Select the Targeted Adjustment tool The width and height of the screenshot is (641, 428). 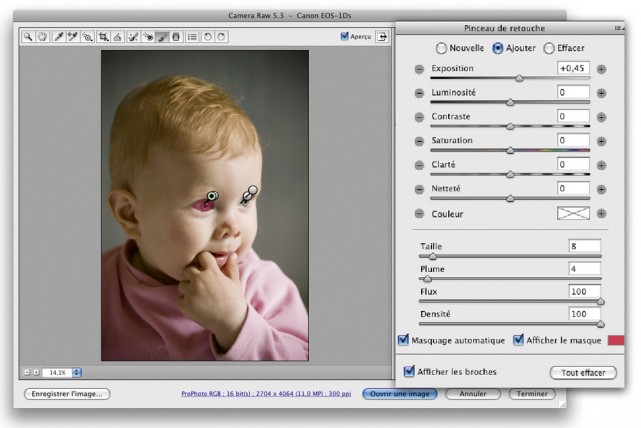[x=87, y=37]
